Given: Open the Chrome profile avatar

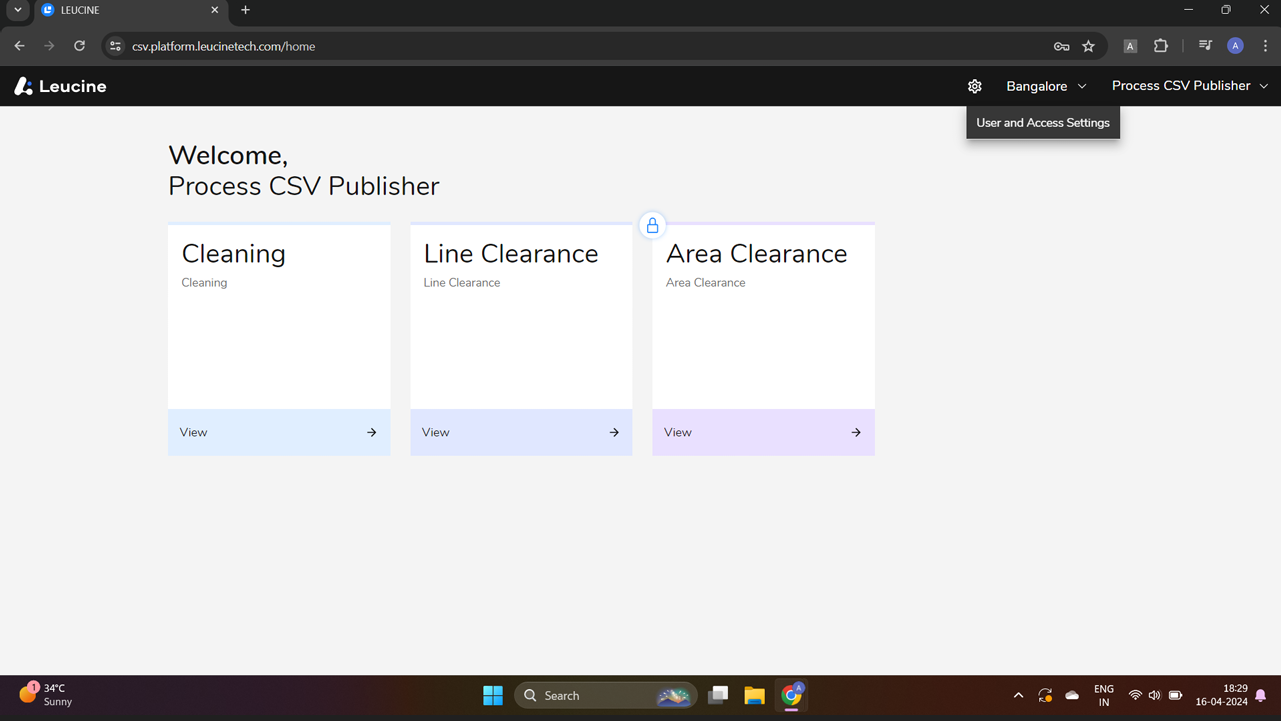Looking at the screenshot, I should (1236, 46).
